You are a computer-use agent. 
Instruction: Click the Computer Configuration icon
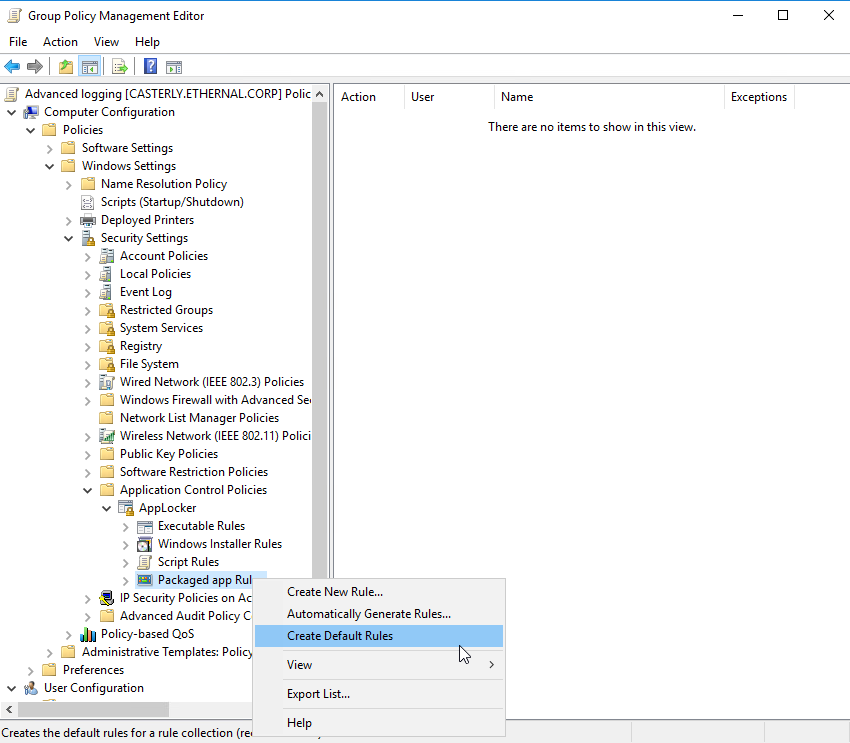click(31, 112)
